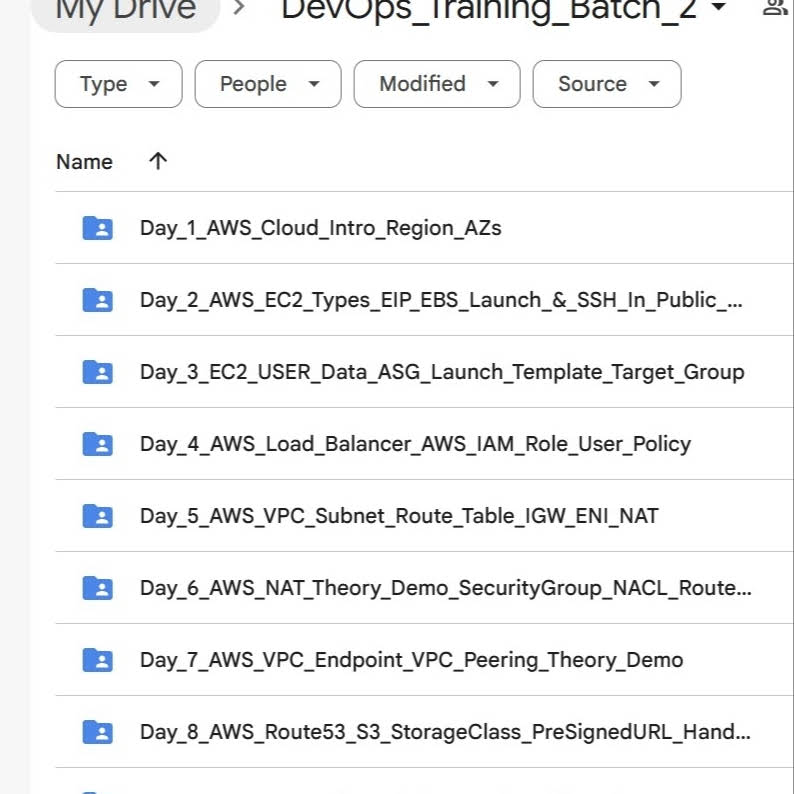Click the Day_6 shared folder icon
Image resolution: width=794 pixels, height=794 pixels.
(97, 587)
